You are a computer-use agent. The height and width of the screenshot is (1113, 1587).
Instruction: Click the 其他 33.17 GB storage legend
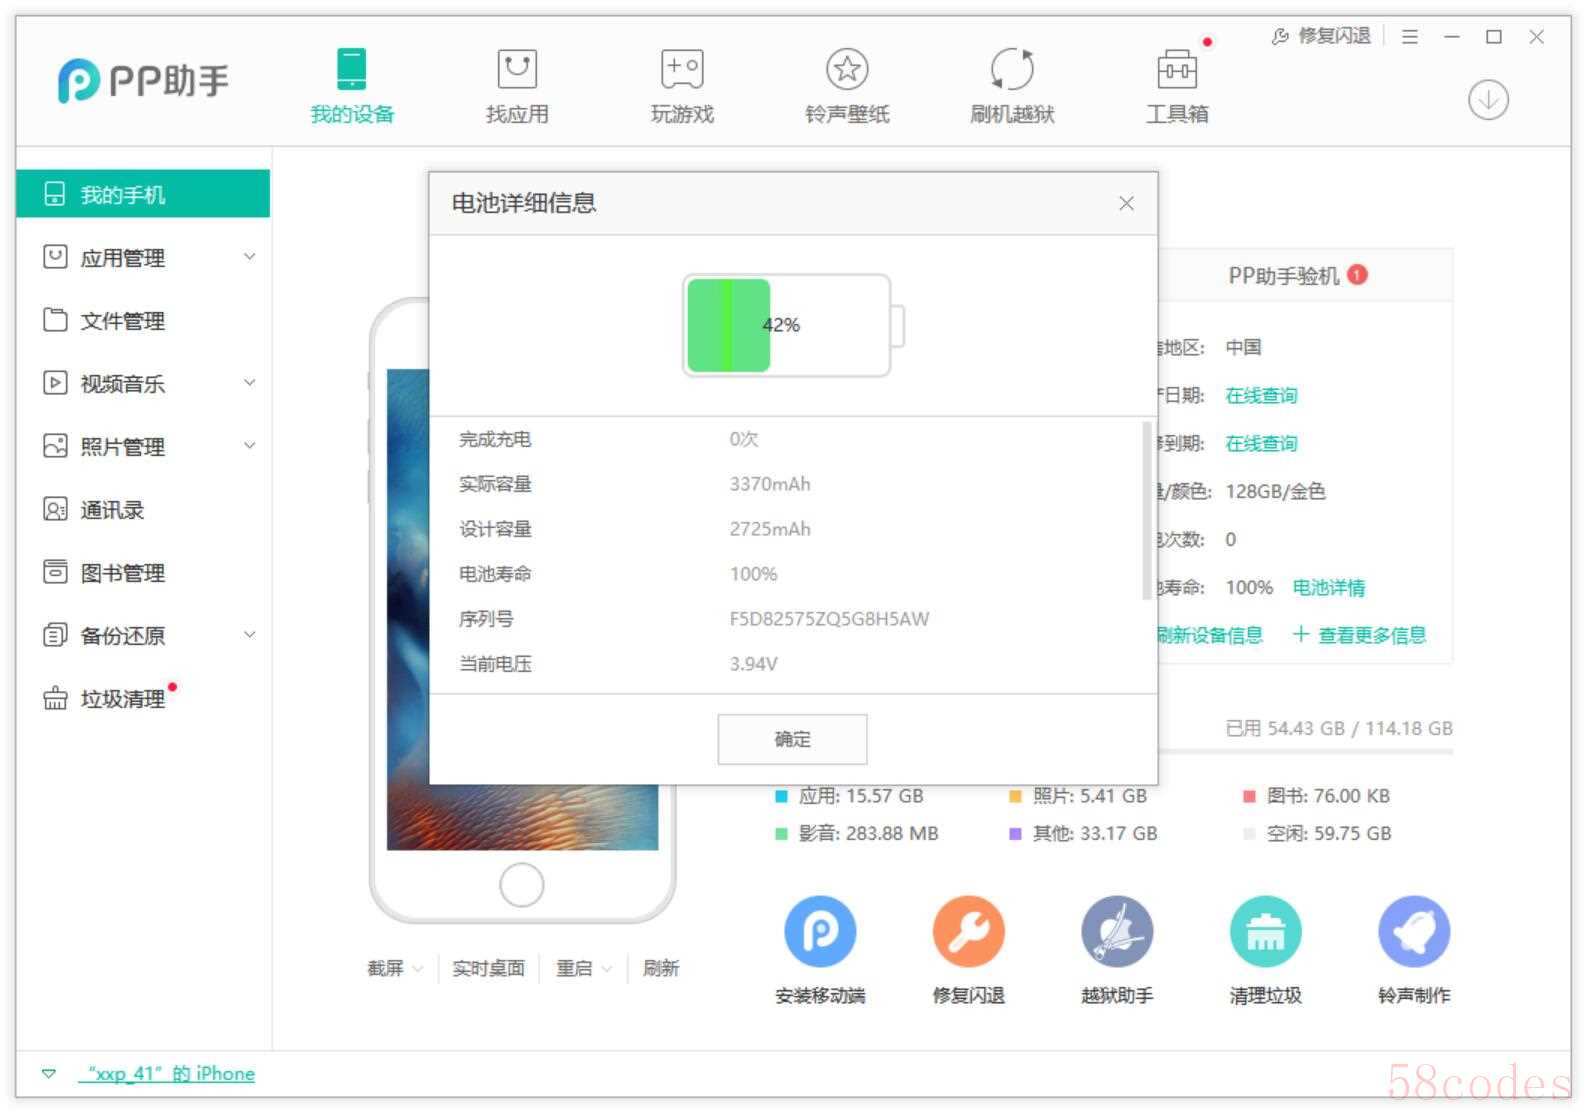point(1083,833)
